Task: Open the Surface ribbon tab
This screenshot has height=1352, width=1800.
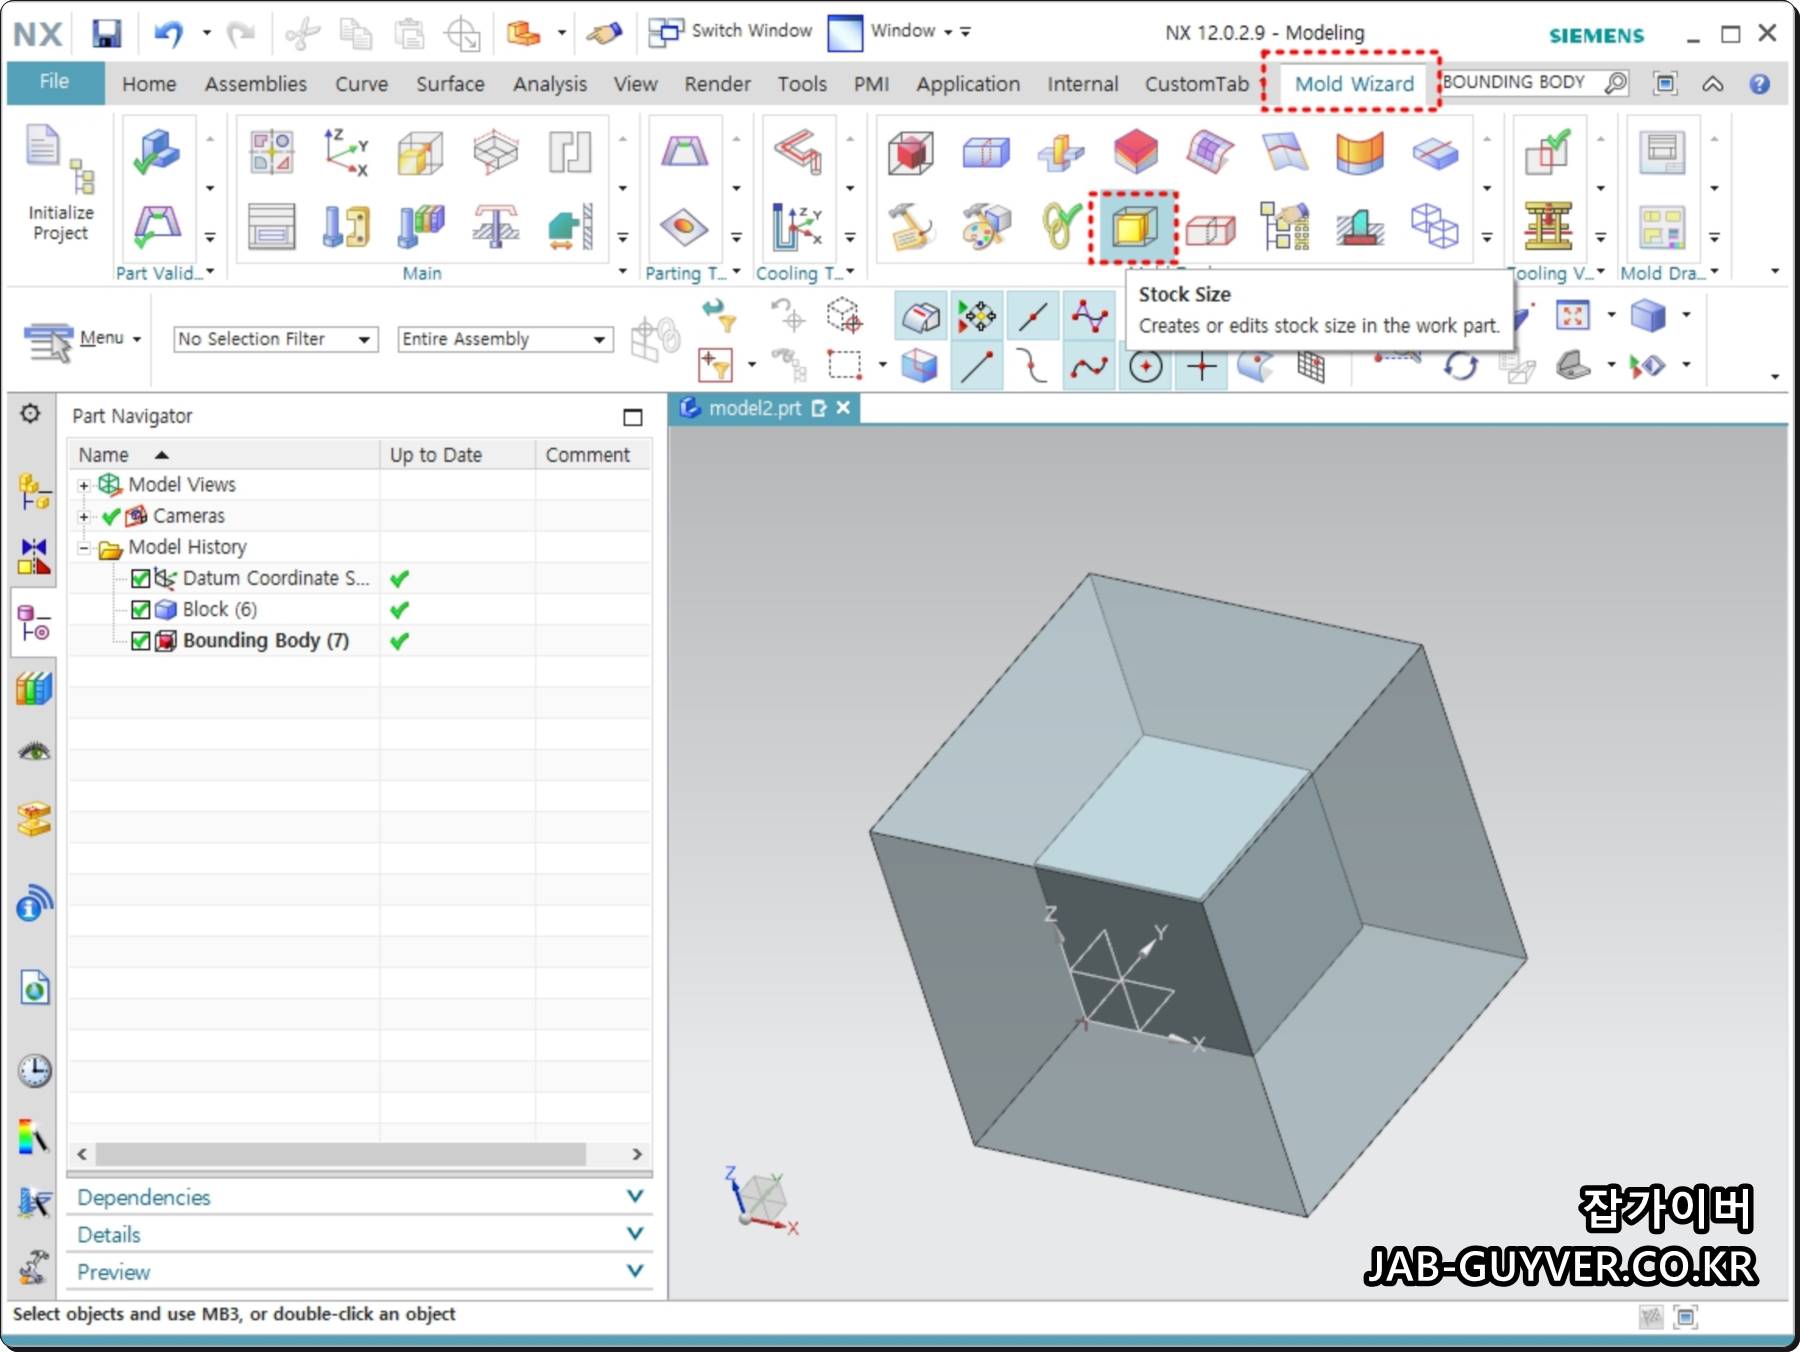Action: coord(450,84)
